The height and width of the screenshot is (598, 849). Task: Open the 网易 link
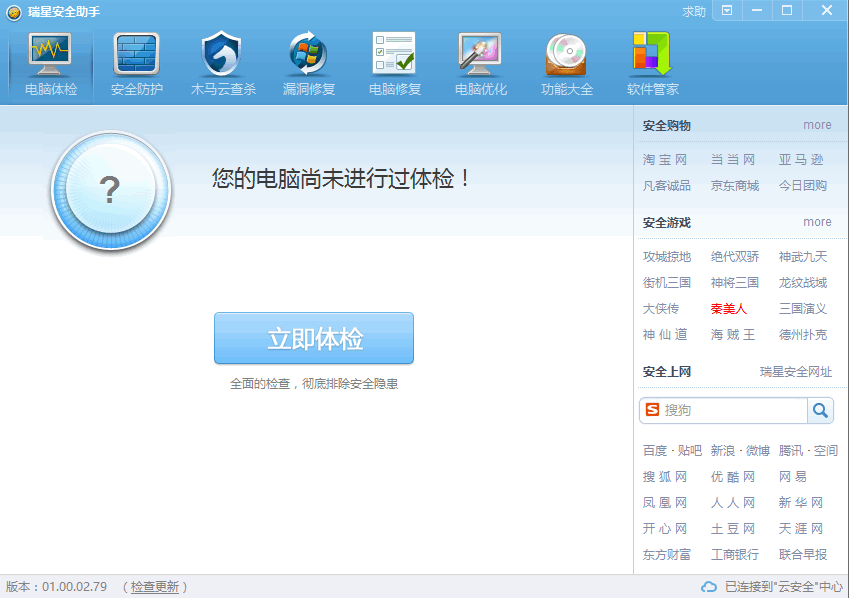[793, 477]
